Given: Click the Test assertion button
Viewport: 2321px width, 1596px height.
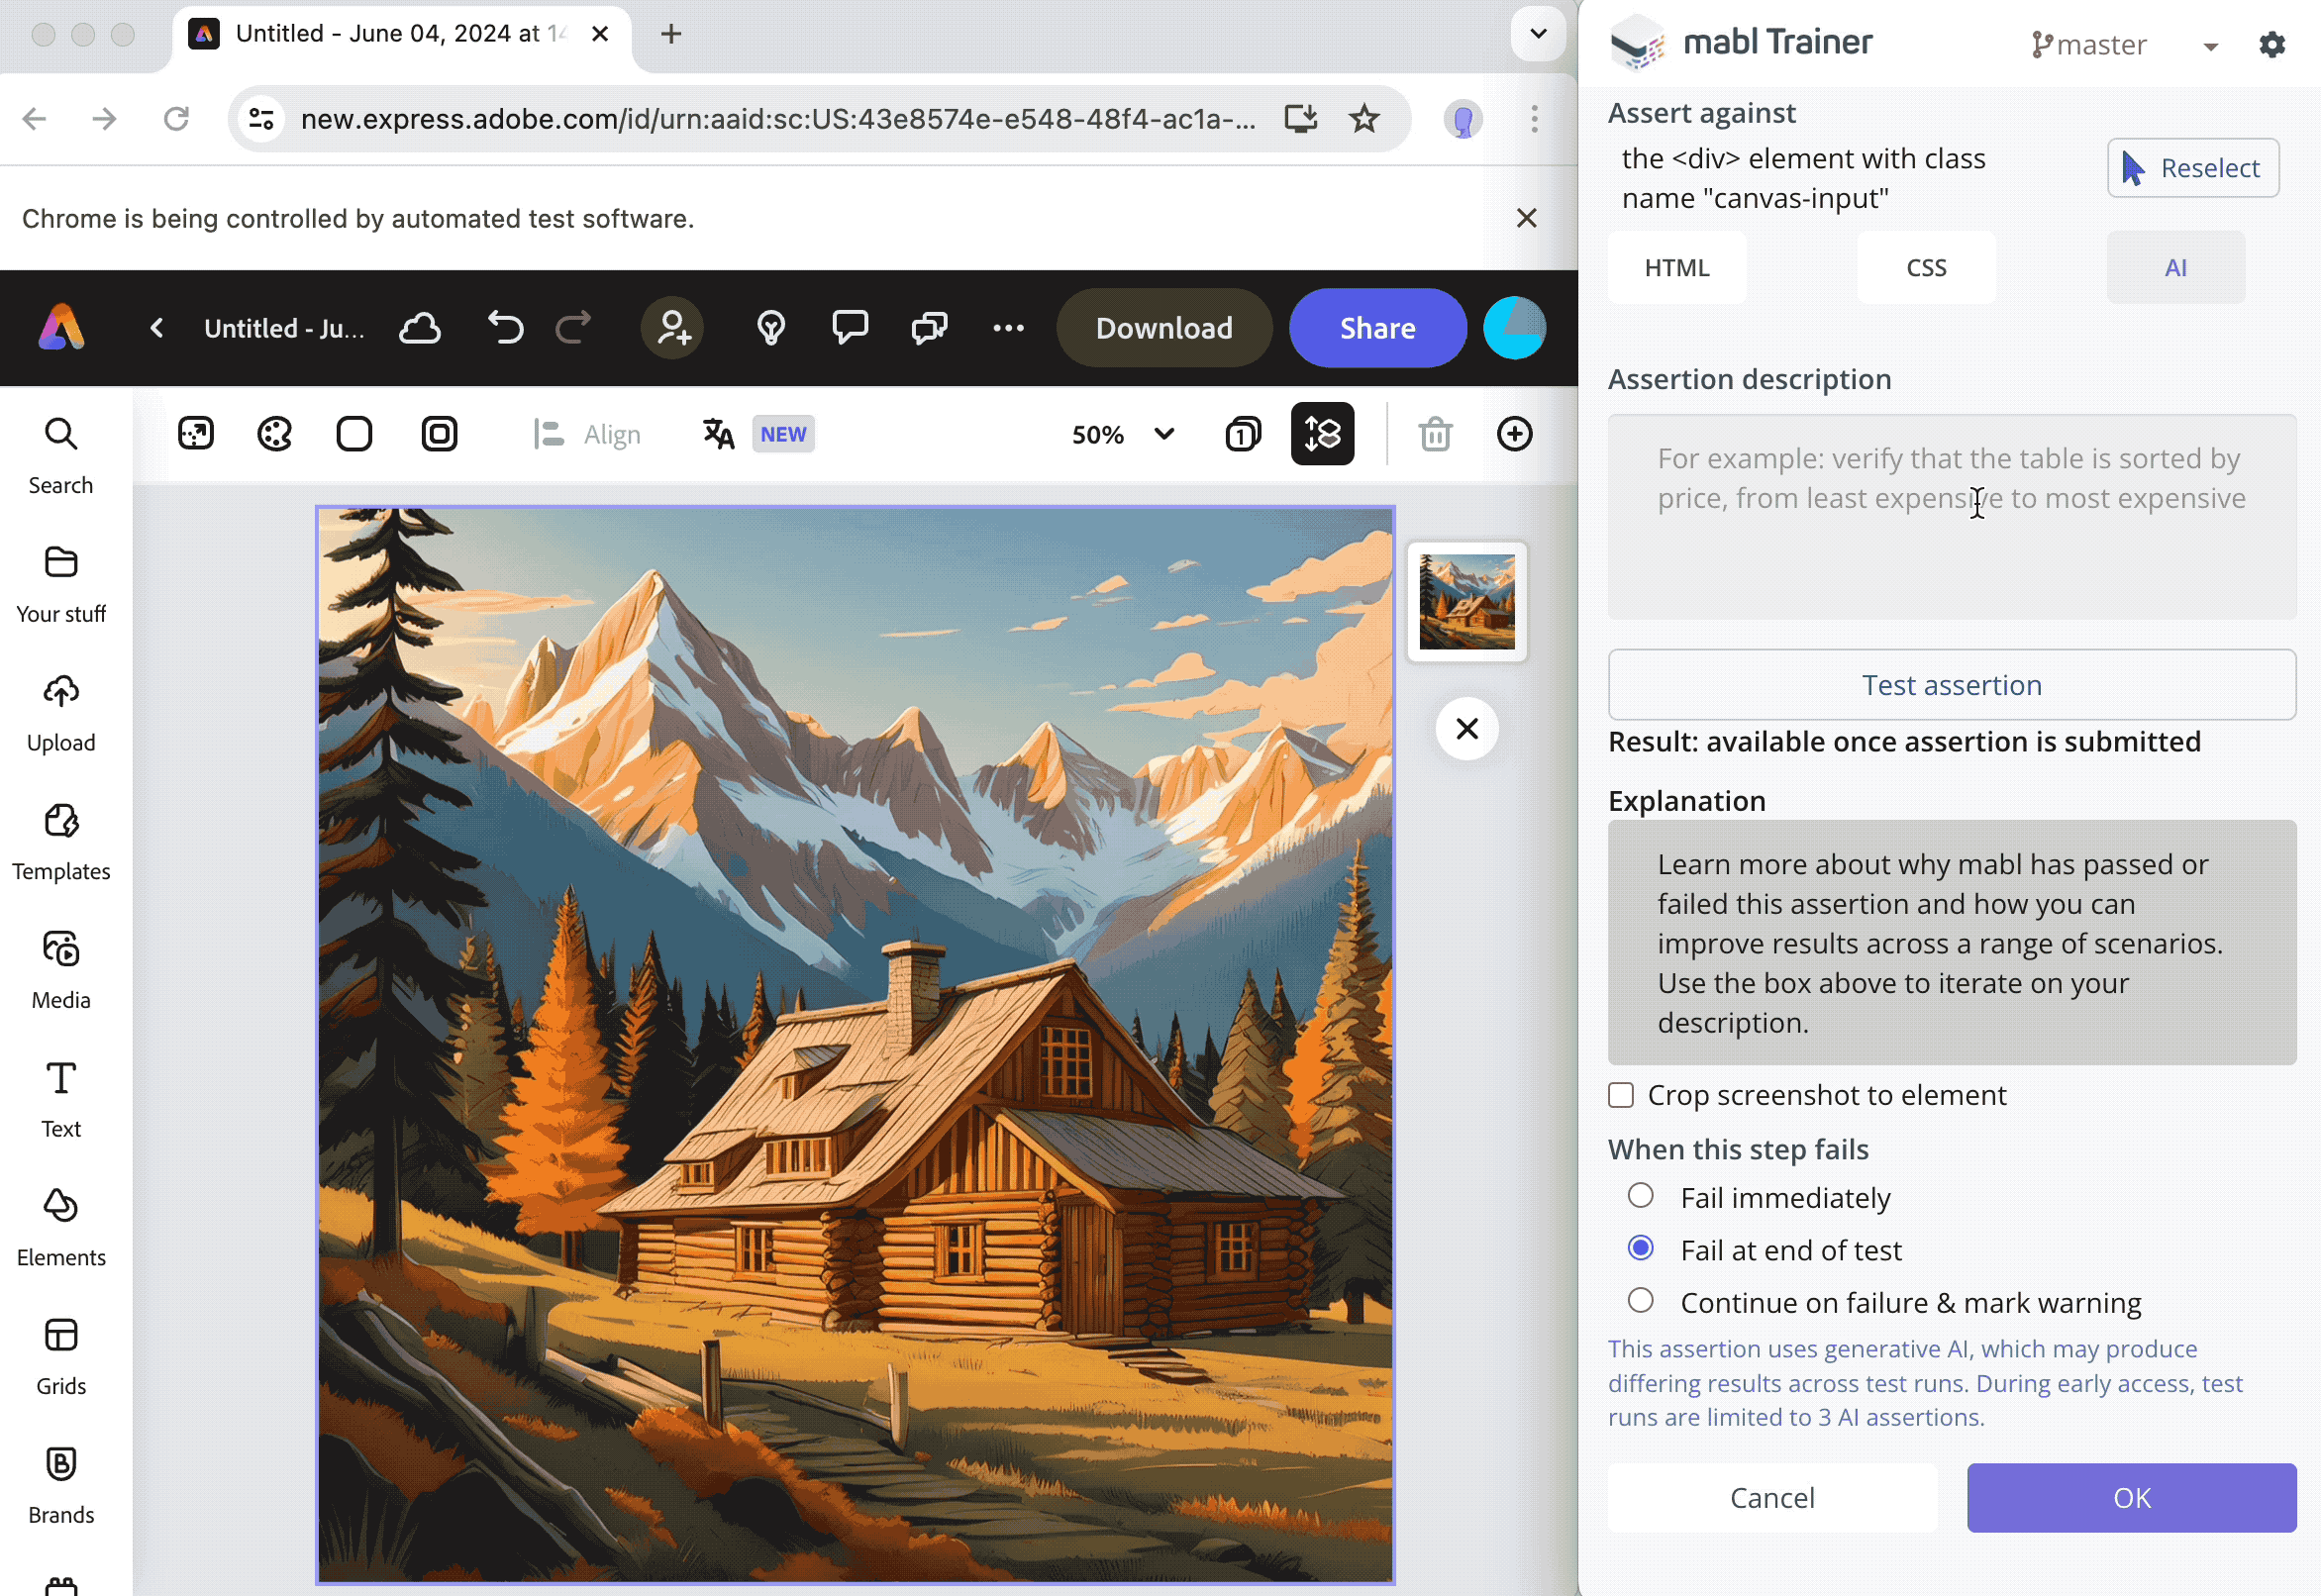Looking at the screenshot, I should (x=1951, y=684).
